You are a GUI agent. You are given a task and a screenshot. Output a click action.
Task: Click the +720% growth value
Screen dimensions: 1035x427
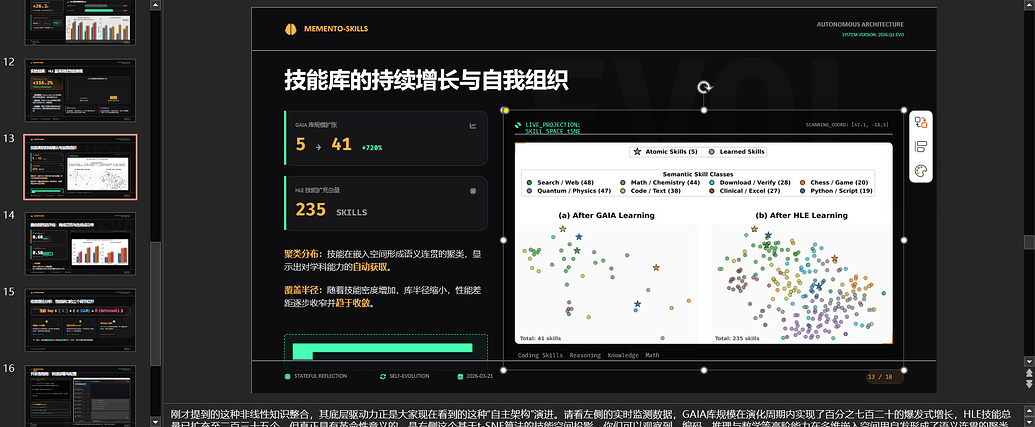[372, 148]
